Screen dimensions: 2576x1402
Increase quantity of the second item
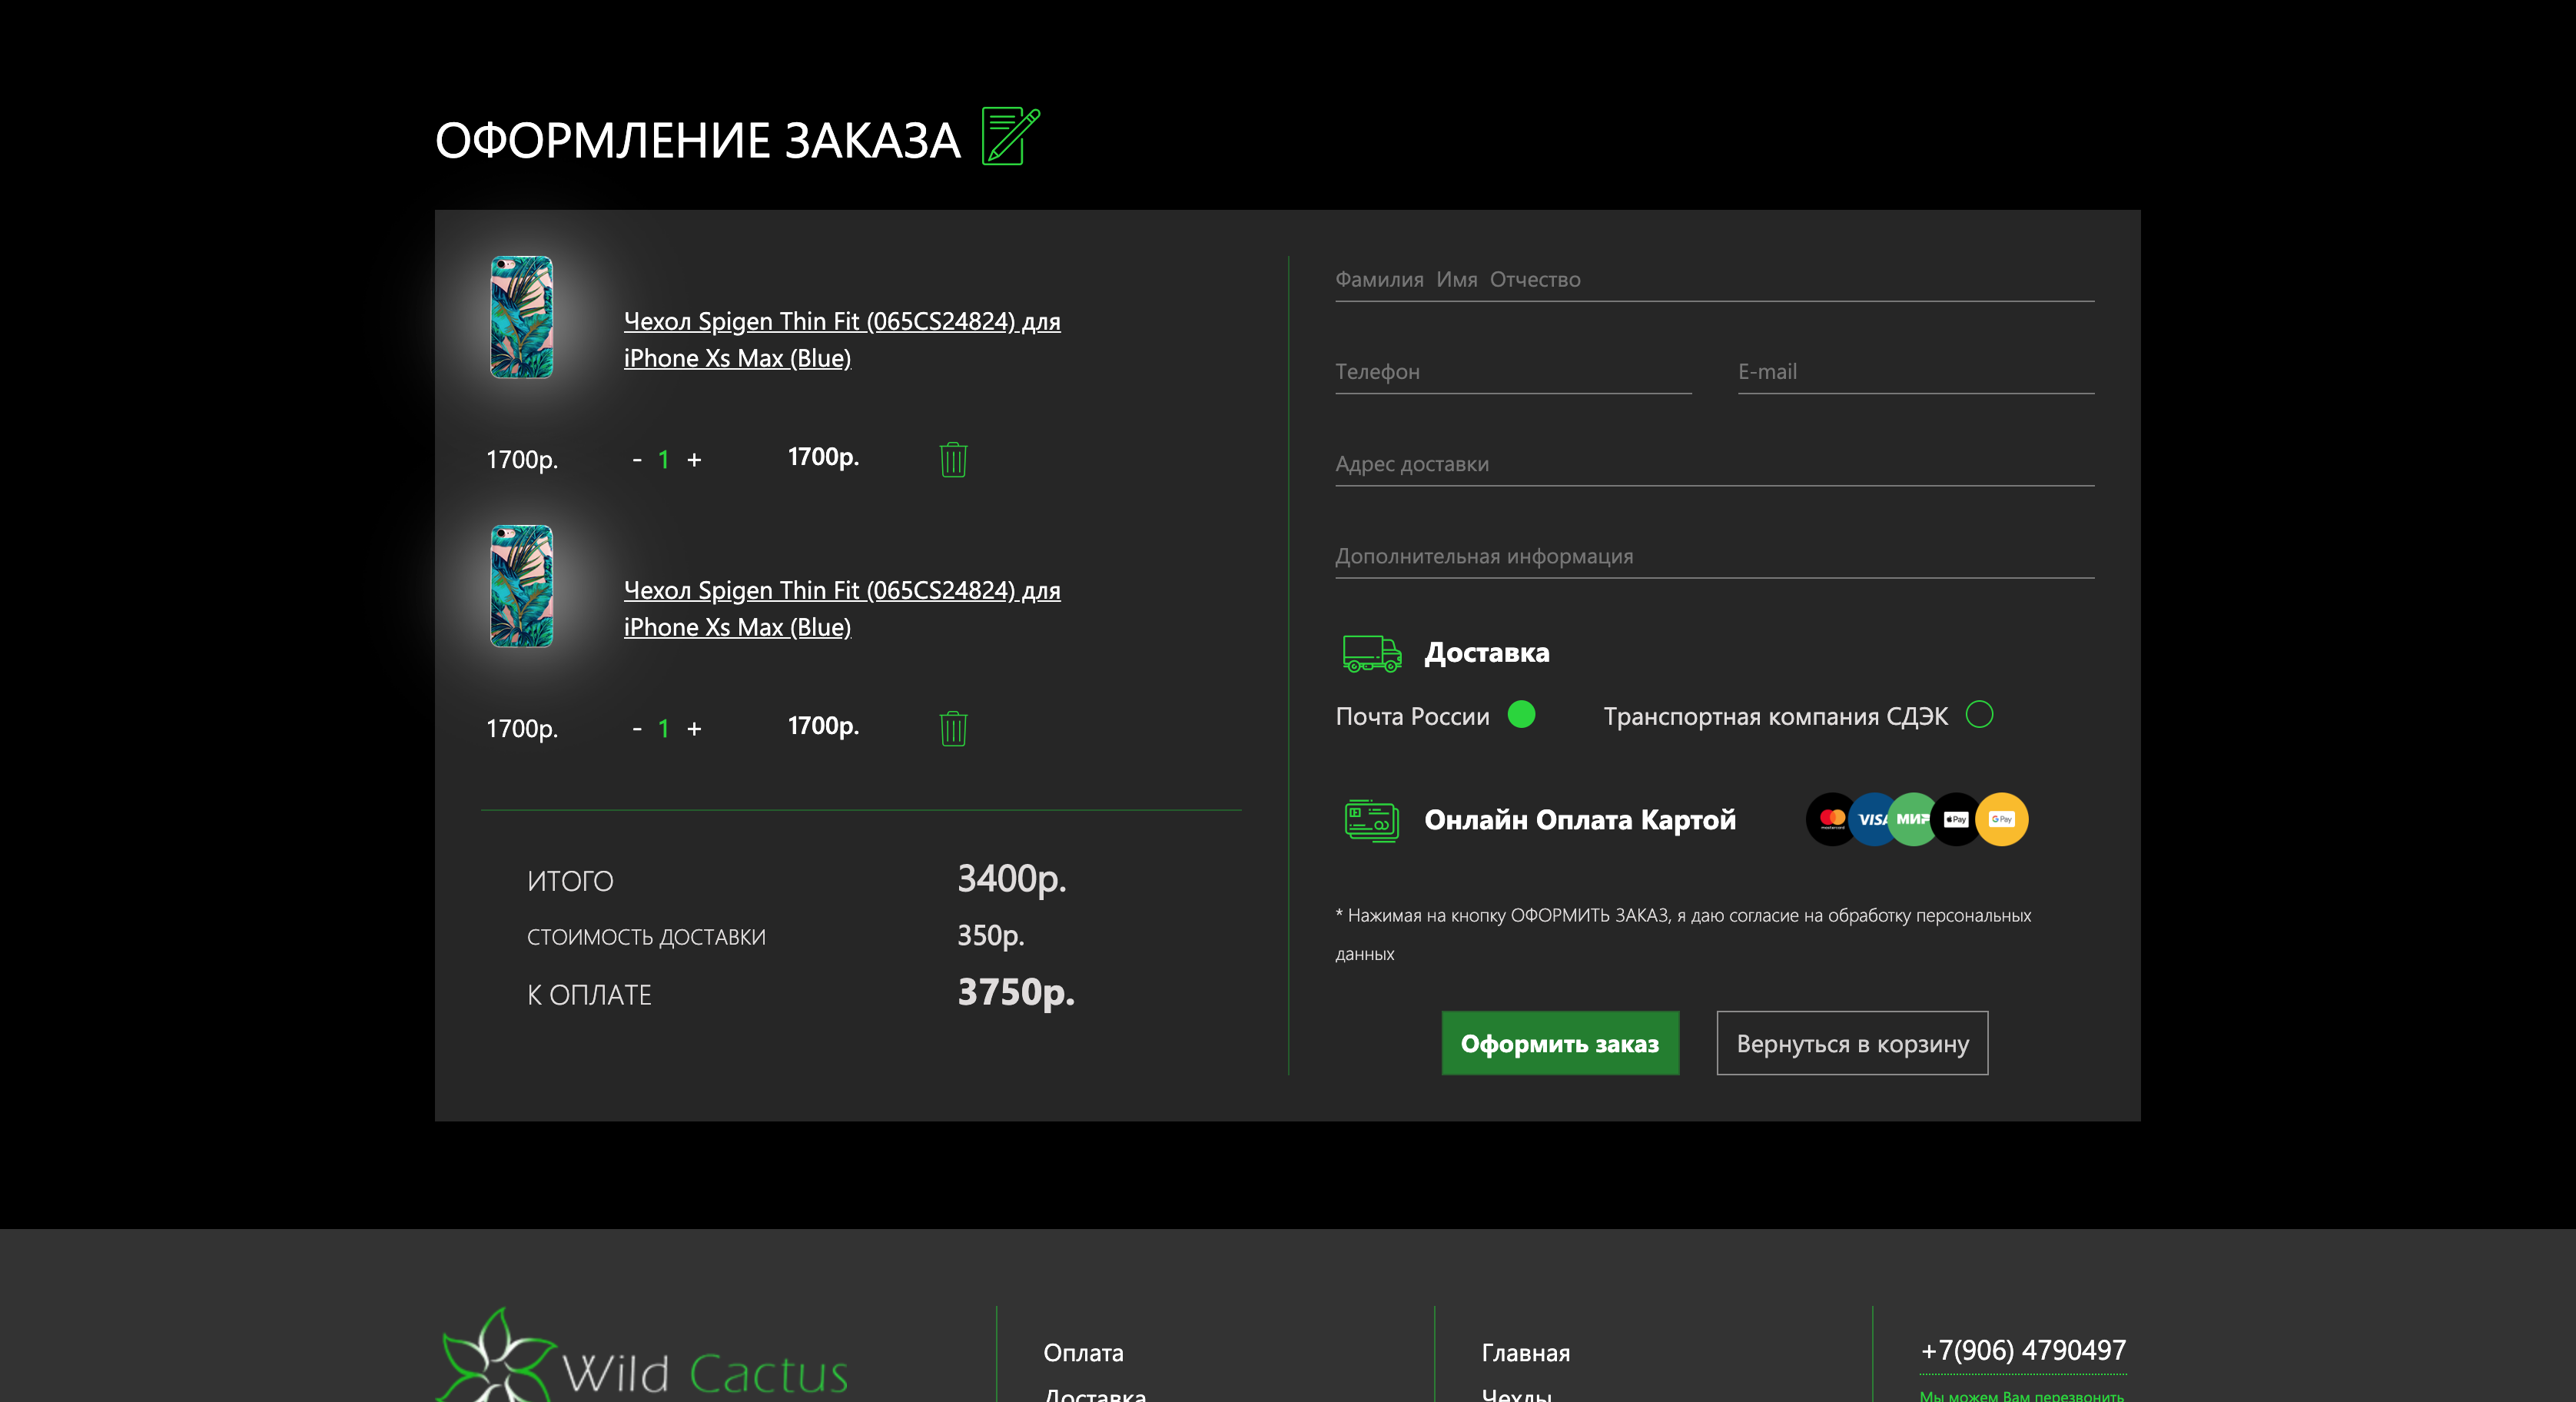694,729
